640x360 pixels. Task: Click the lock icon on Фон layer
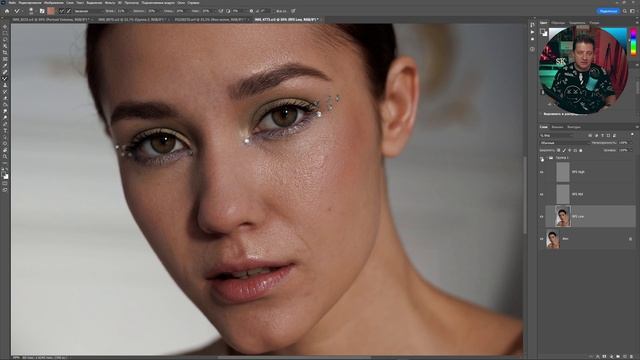tap(631, 239)
